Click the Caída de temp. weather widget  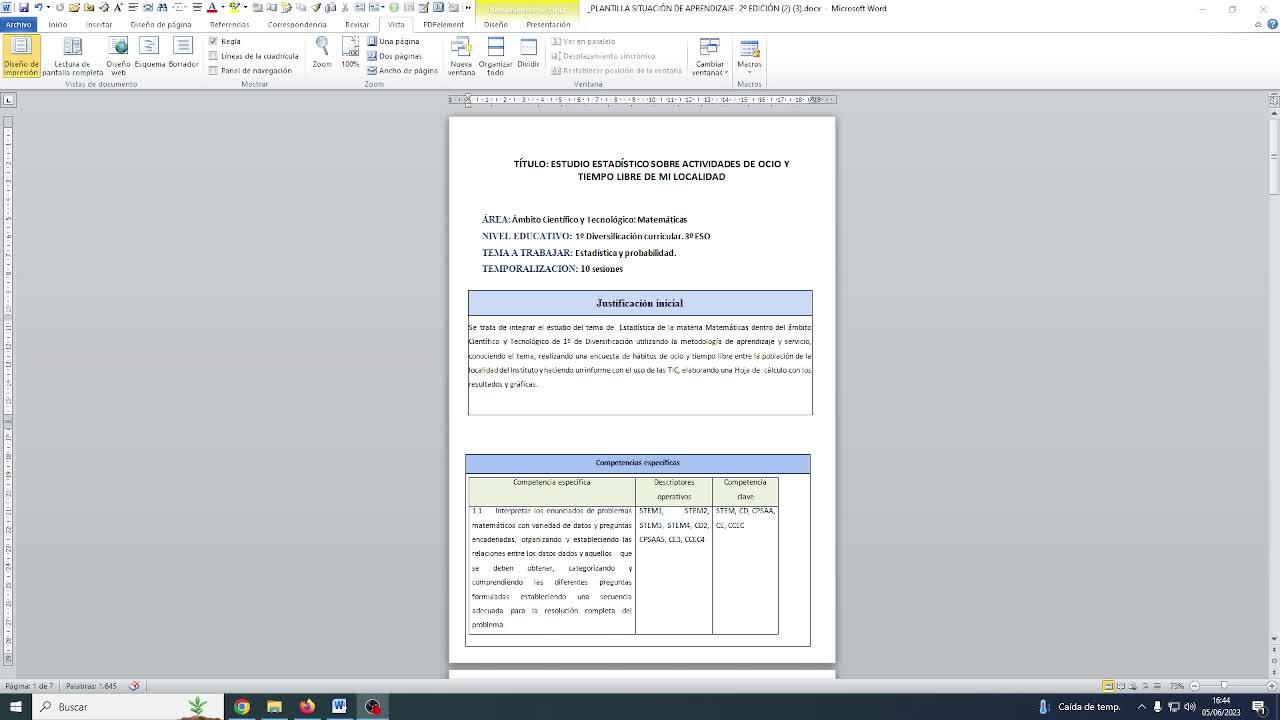[1080, 707]
